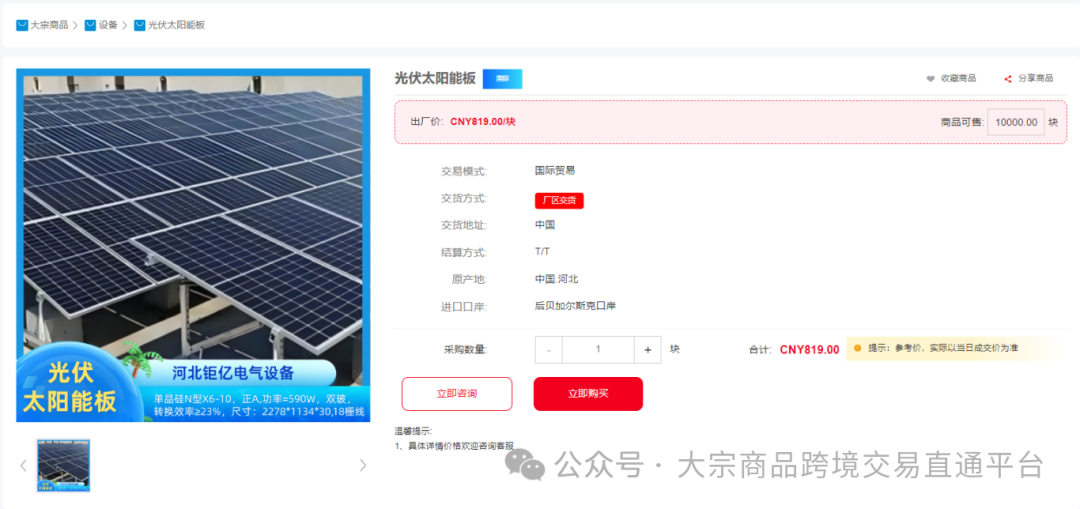The image size is (1080, 509).
Task: Open the 设备 breadcrumb category
Action: pos(108,25)
